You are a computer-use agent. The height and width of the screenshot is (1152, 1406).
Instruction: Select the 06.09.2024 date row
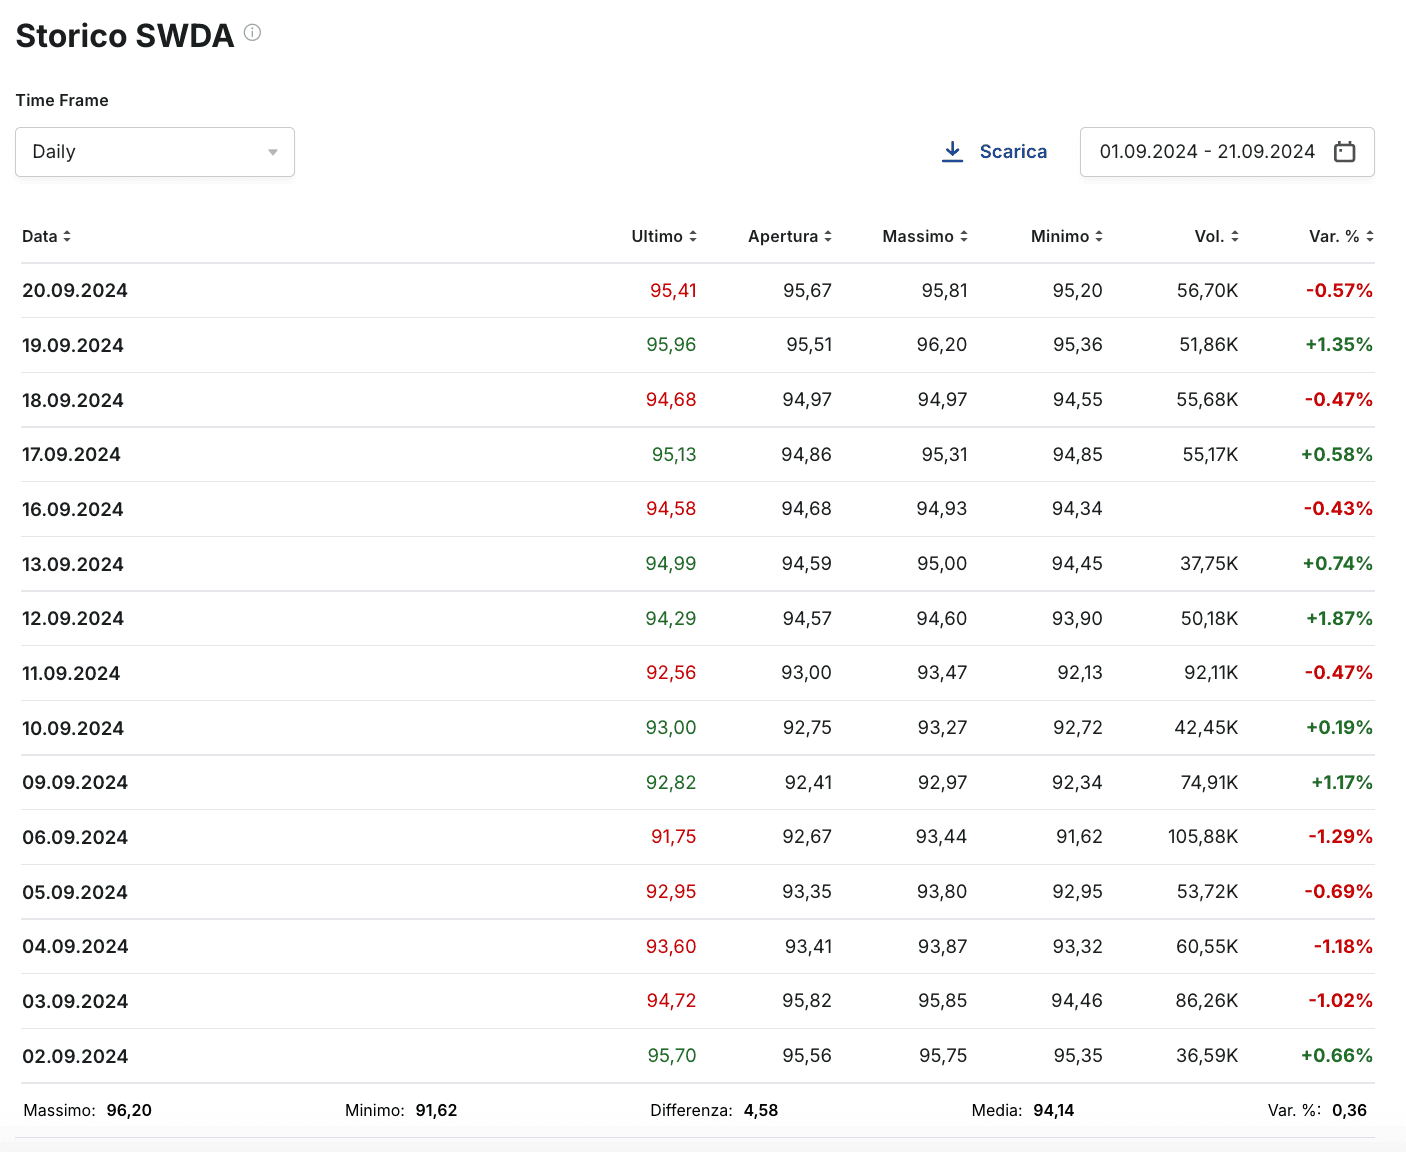coord(698,837)
